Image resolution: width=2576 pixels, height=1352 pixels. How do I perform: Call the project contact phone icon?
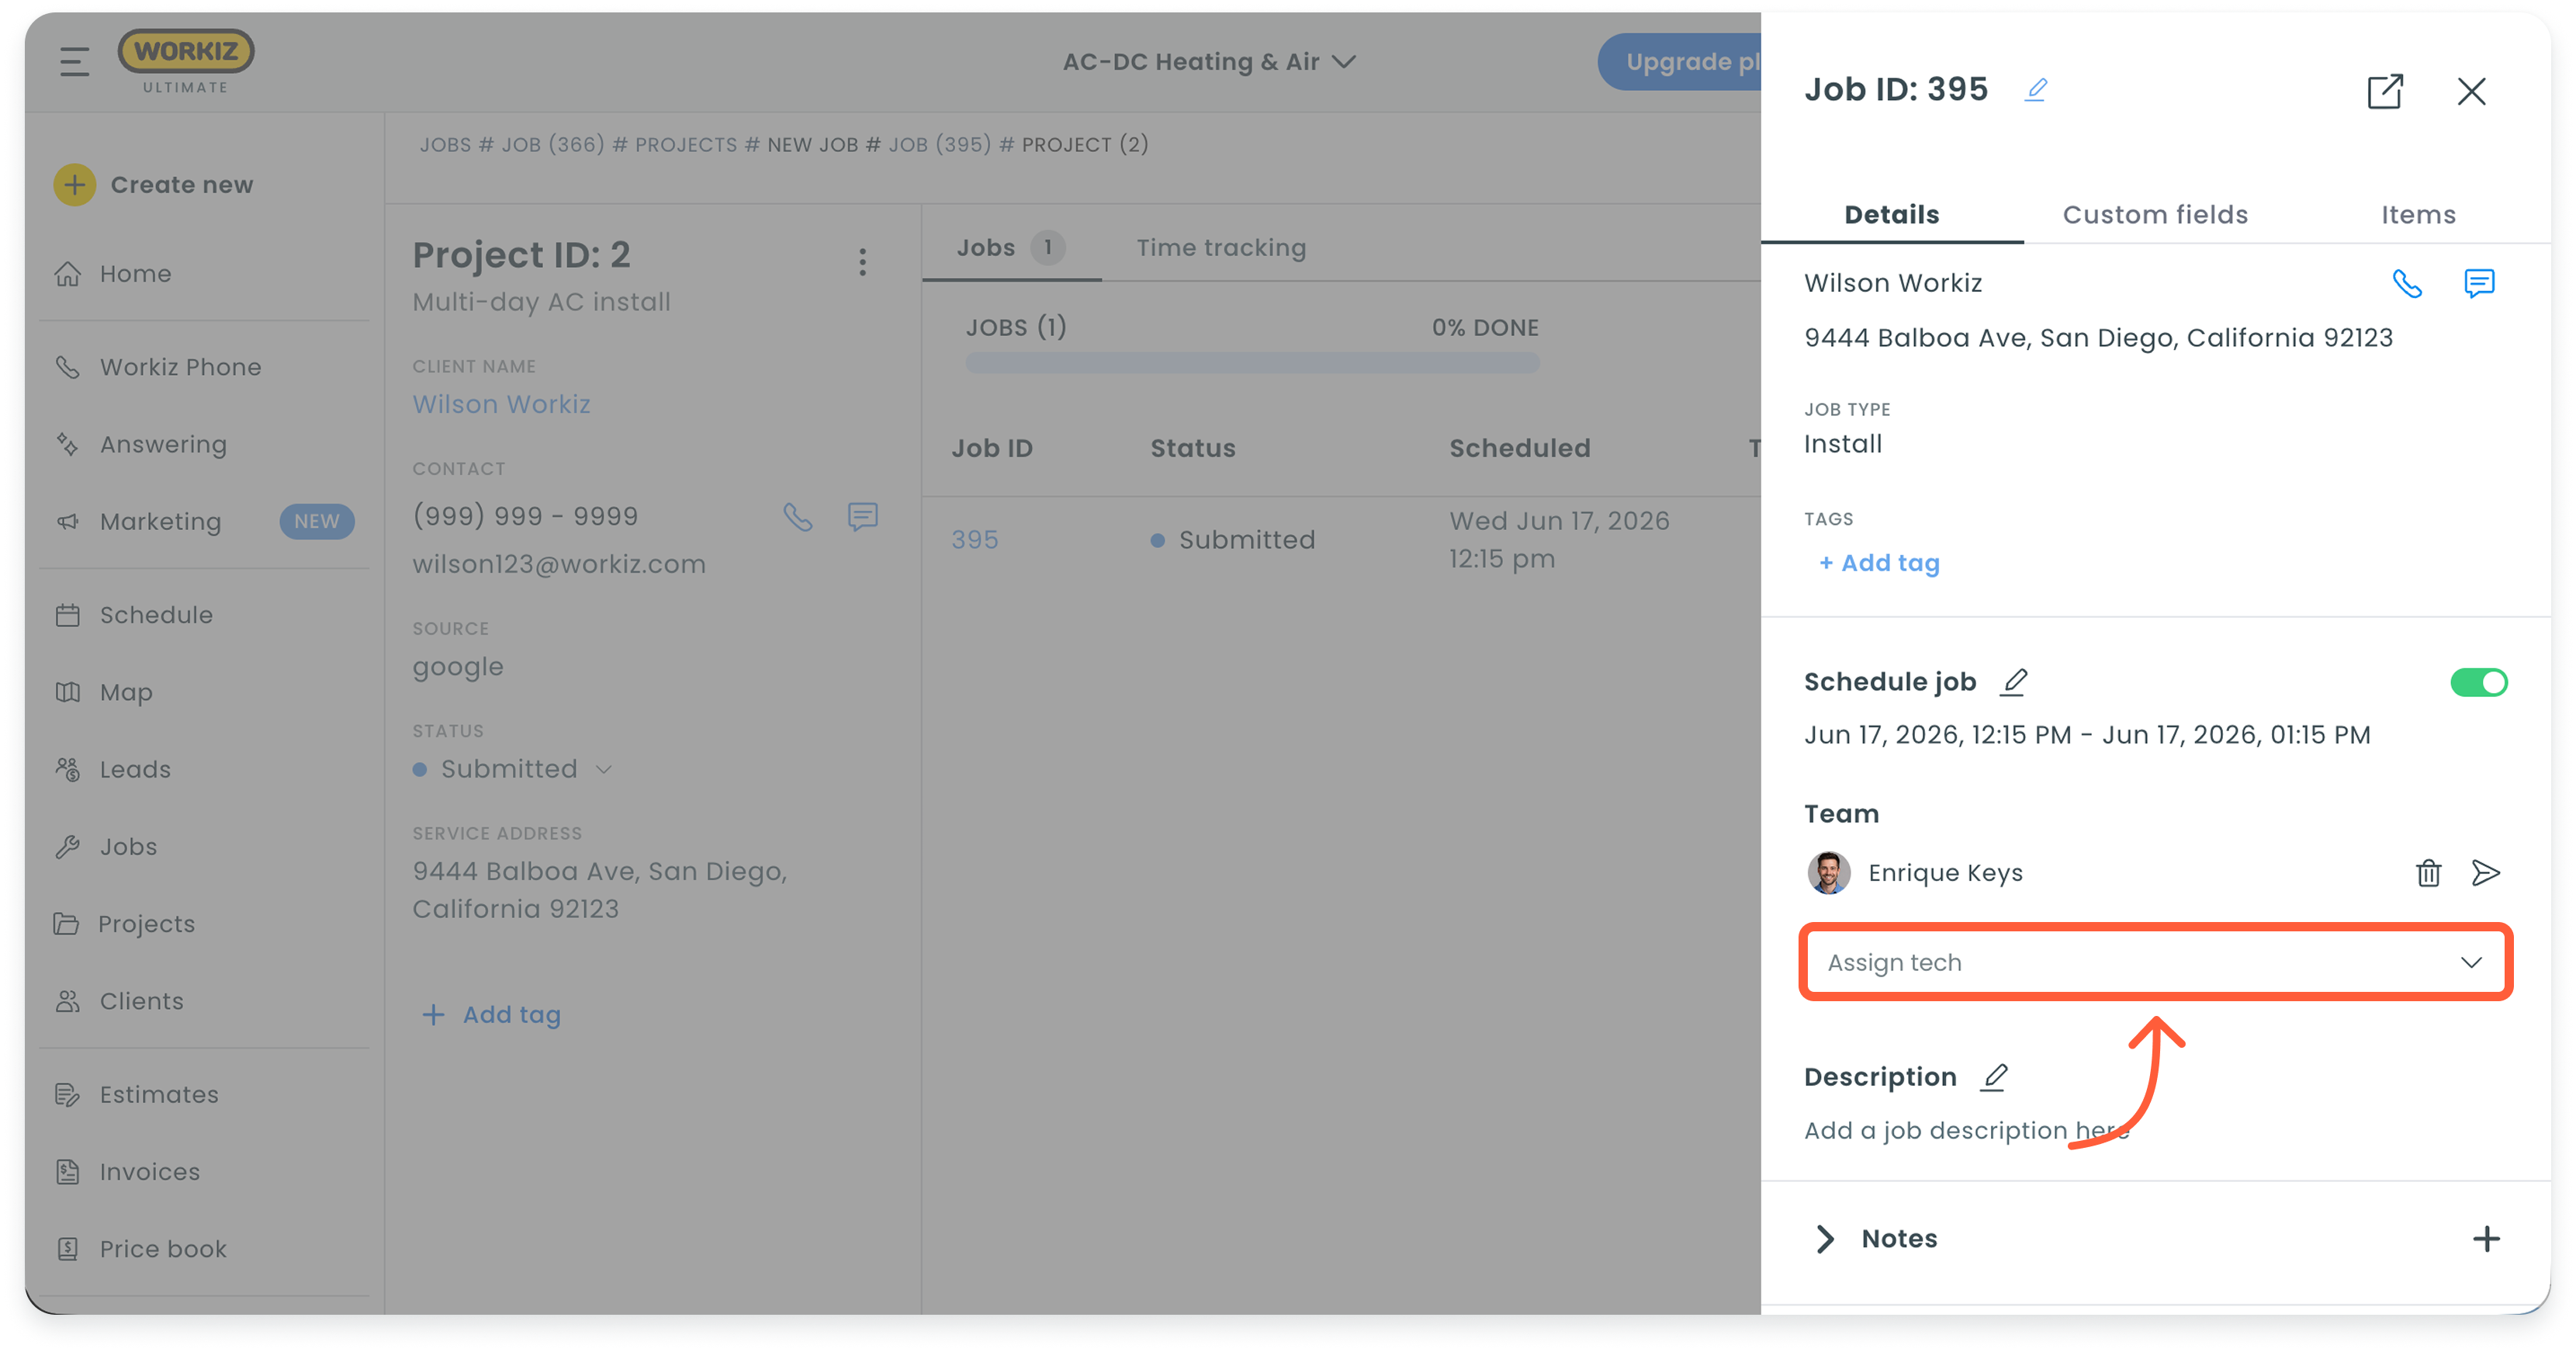tap(797, 517)
